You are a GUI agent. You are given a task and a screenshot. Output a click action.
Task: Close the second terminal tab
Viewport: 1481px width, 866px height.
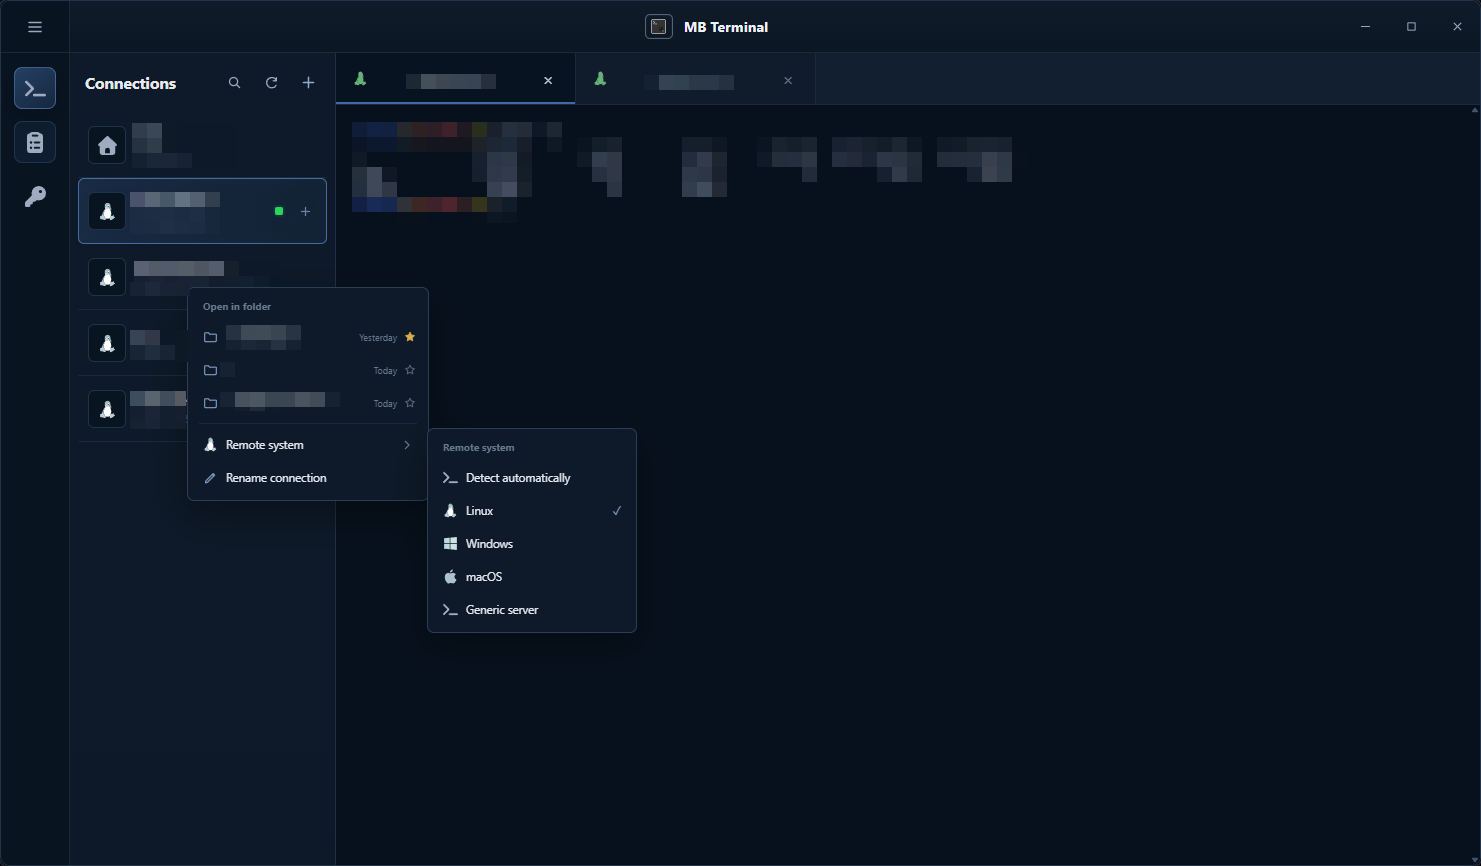[x=788, y=81]
